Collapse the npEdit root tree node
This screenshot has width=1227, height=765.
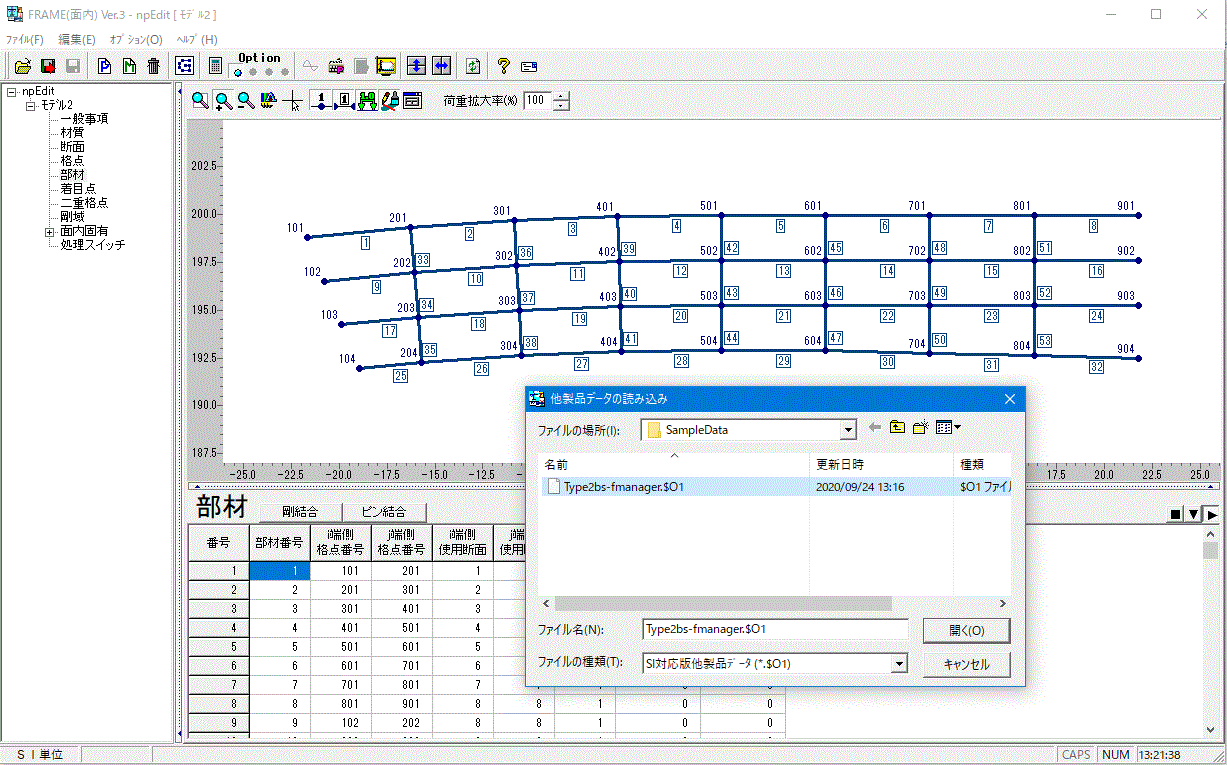(11, 91)
